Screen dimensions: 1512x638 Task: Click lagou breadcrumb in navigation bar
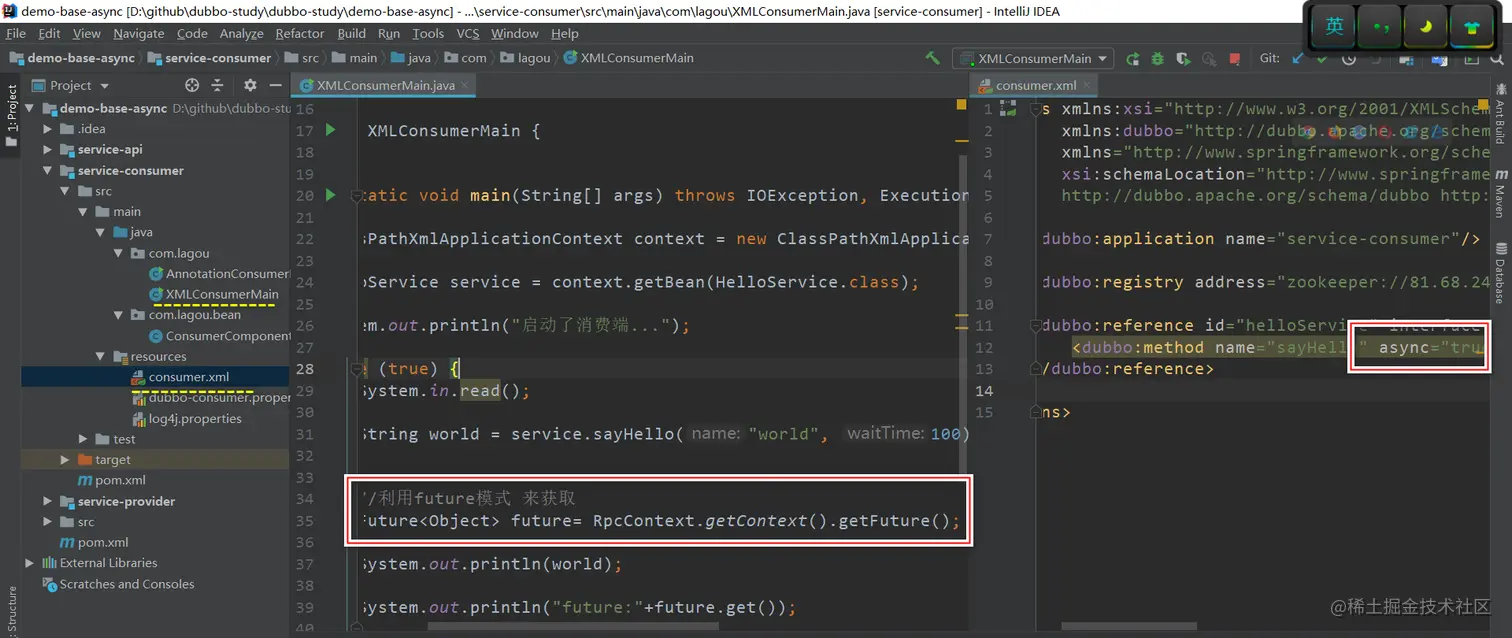(526, 58)
